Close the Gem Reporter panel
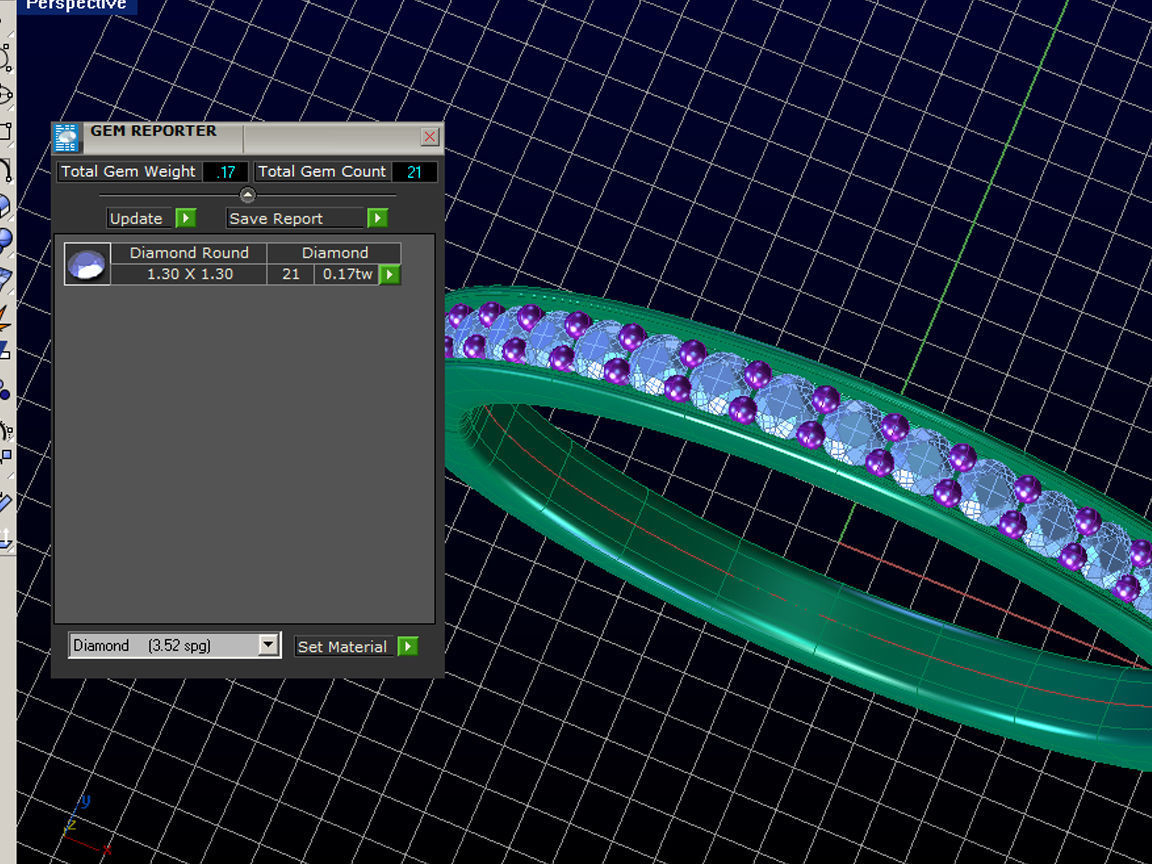The image size is (1152, 864). click(x=430, y=137)
